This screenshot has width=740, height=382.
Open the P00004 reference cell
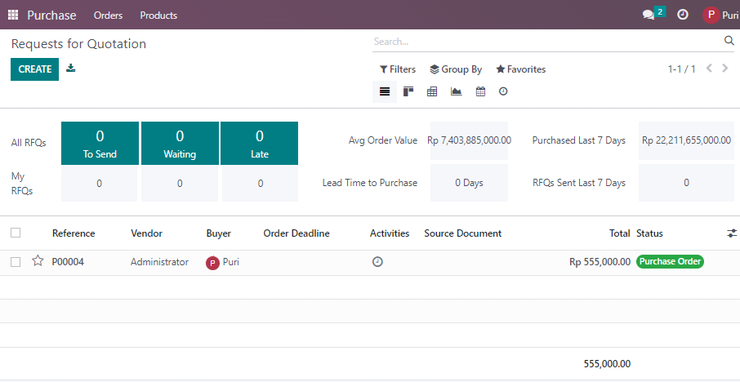(x=68, y=262)
